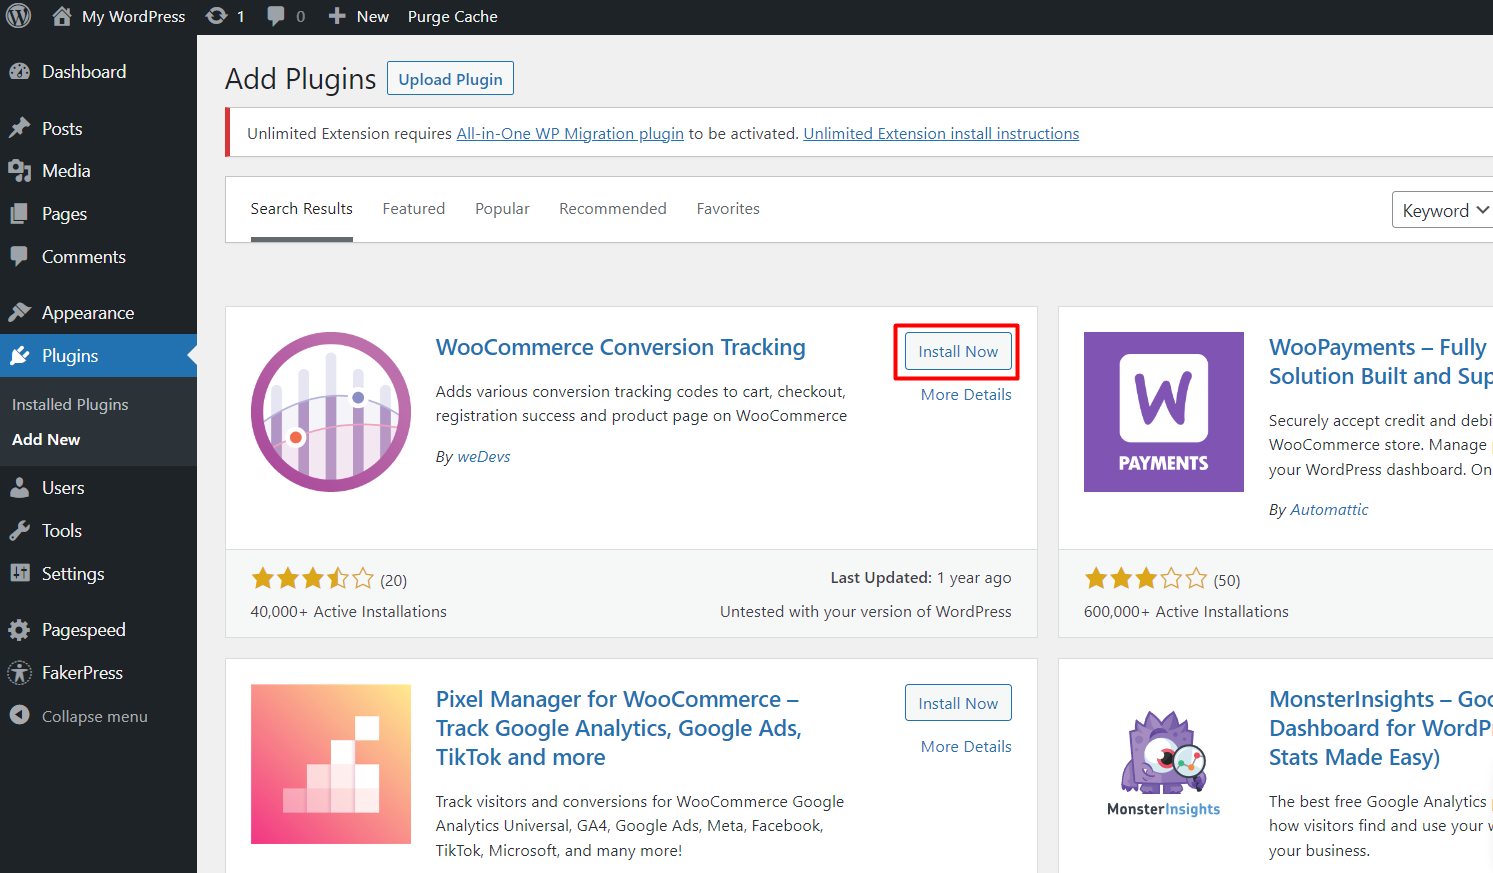Click the Add Plugins page heading
1493x873 pixels.
tap(300, 79)
